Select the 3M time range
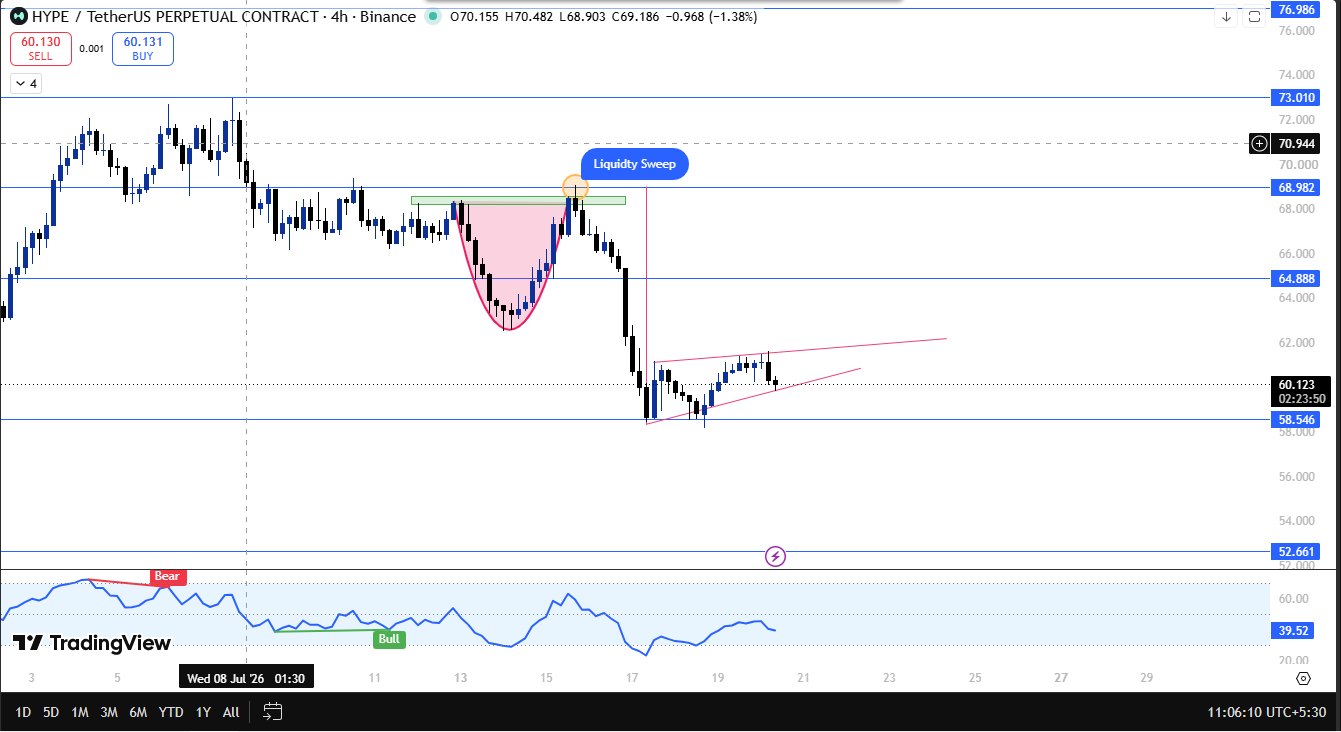This screenshot has width=1341, height=732. point(109,712)
